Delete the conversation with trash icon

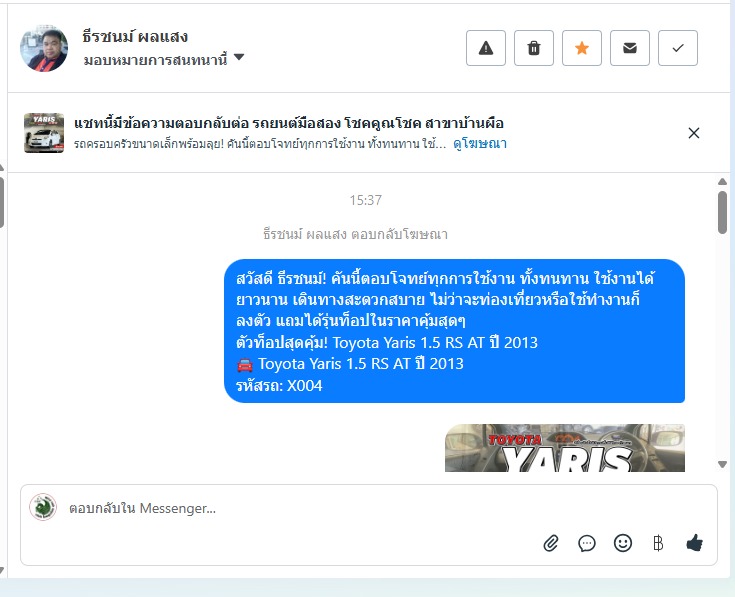534,48
